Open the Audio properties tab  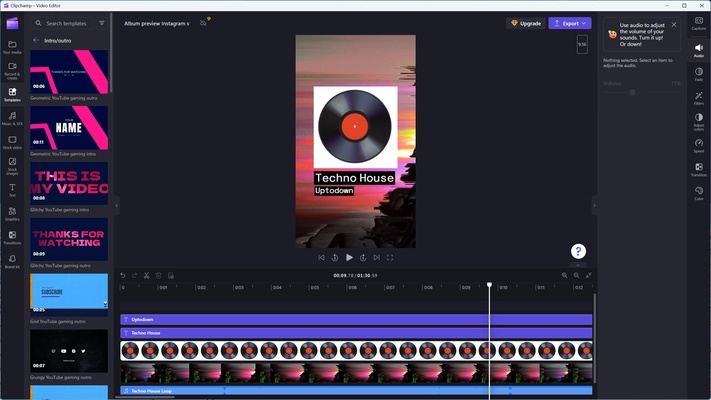pos(699,50)
